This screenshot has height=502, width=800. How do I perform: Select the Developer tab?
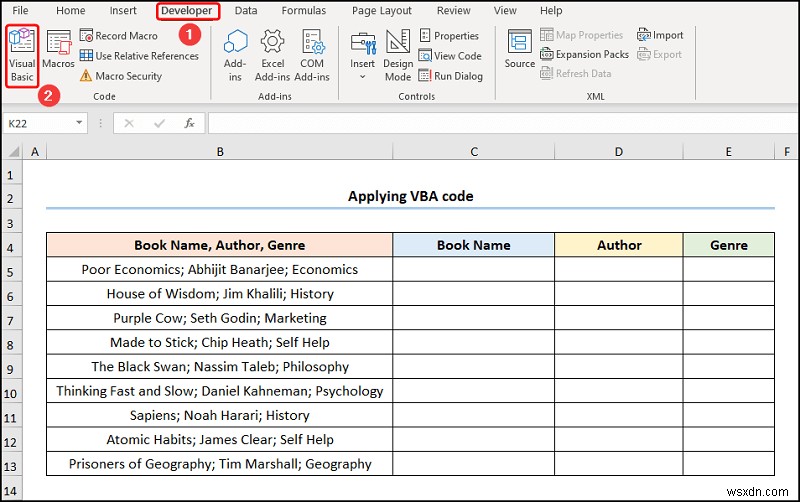187,11
